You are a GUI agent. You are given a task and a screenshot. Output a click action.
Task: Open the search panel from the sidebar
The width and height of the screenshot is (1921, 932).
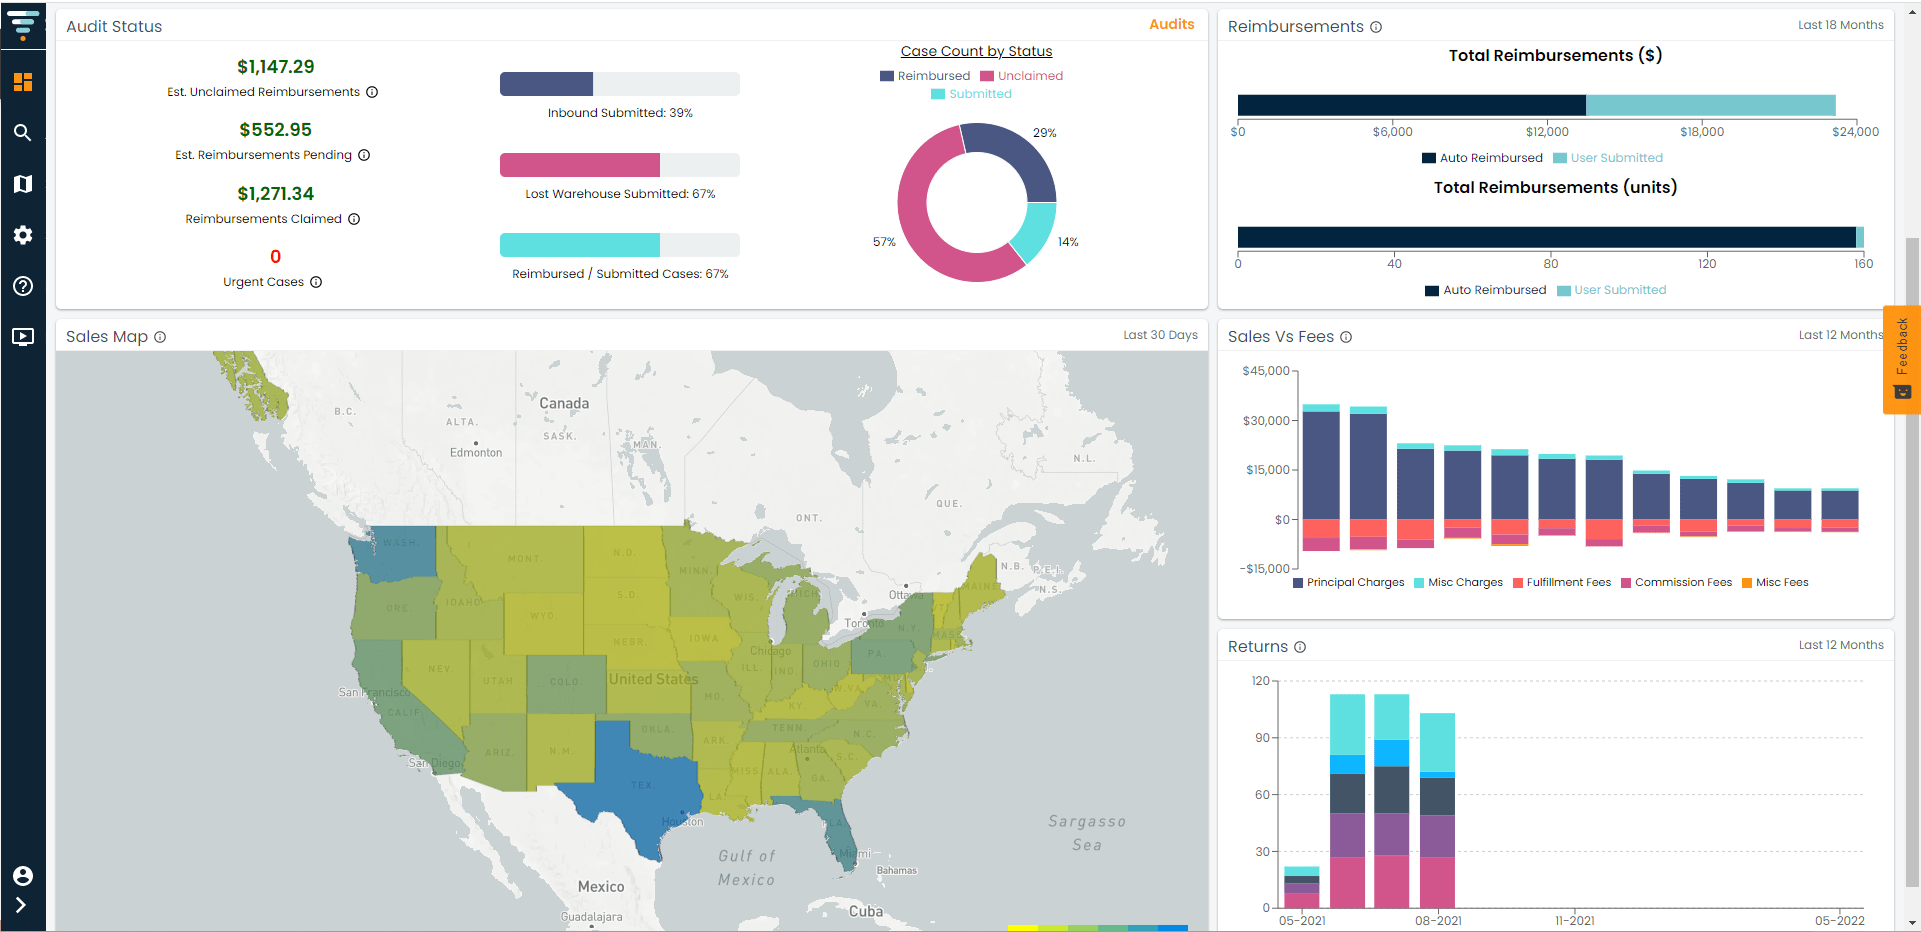(x=23, y=132)
